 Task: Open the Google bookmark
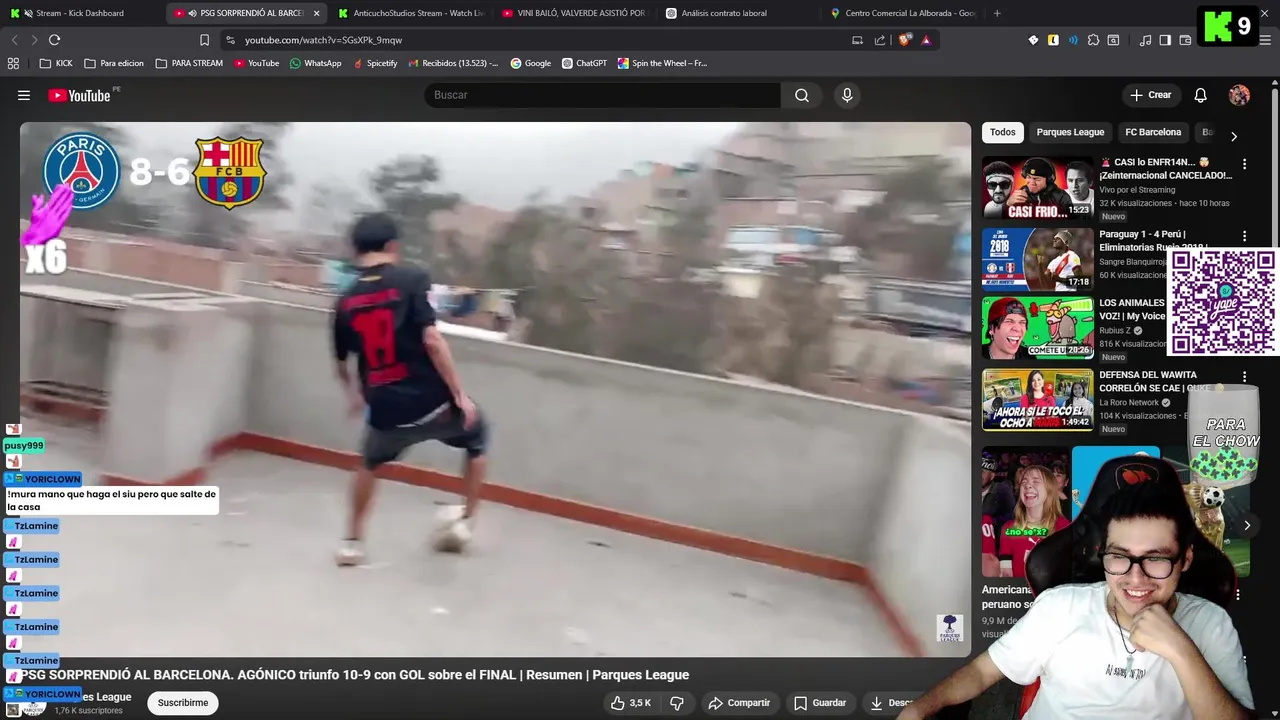click(x=530, y=63)
